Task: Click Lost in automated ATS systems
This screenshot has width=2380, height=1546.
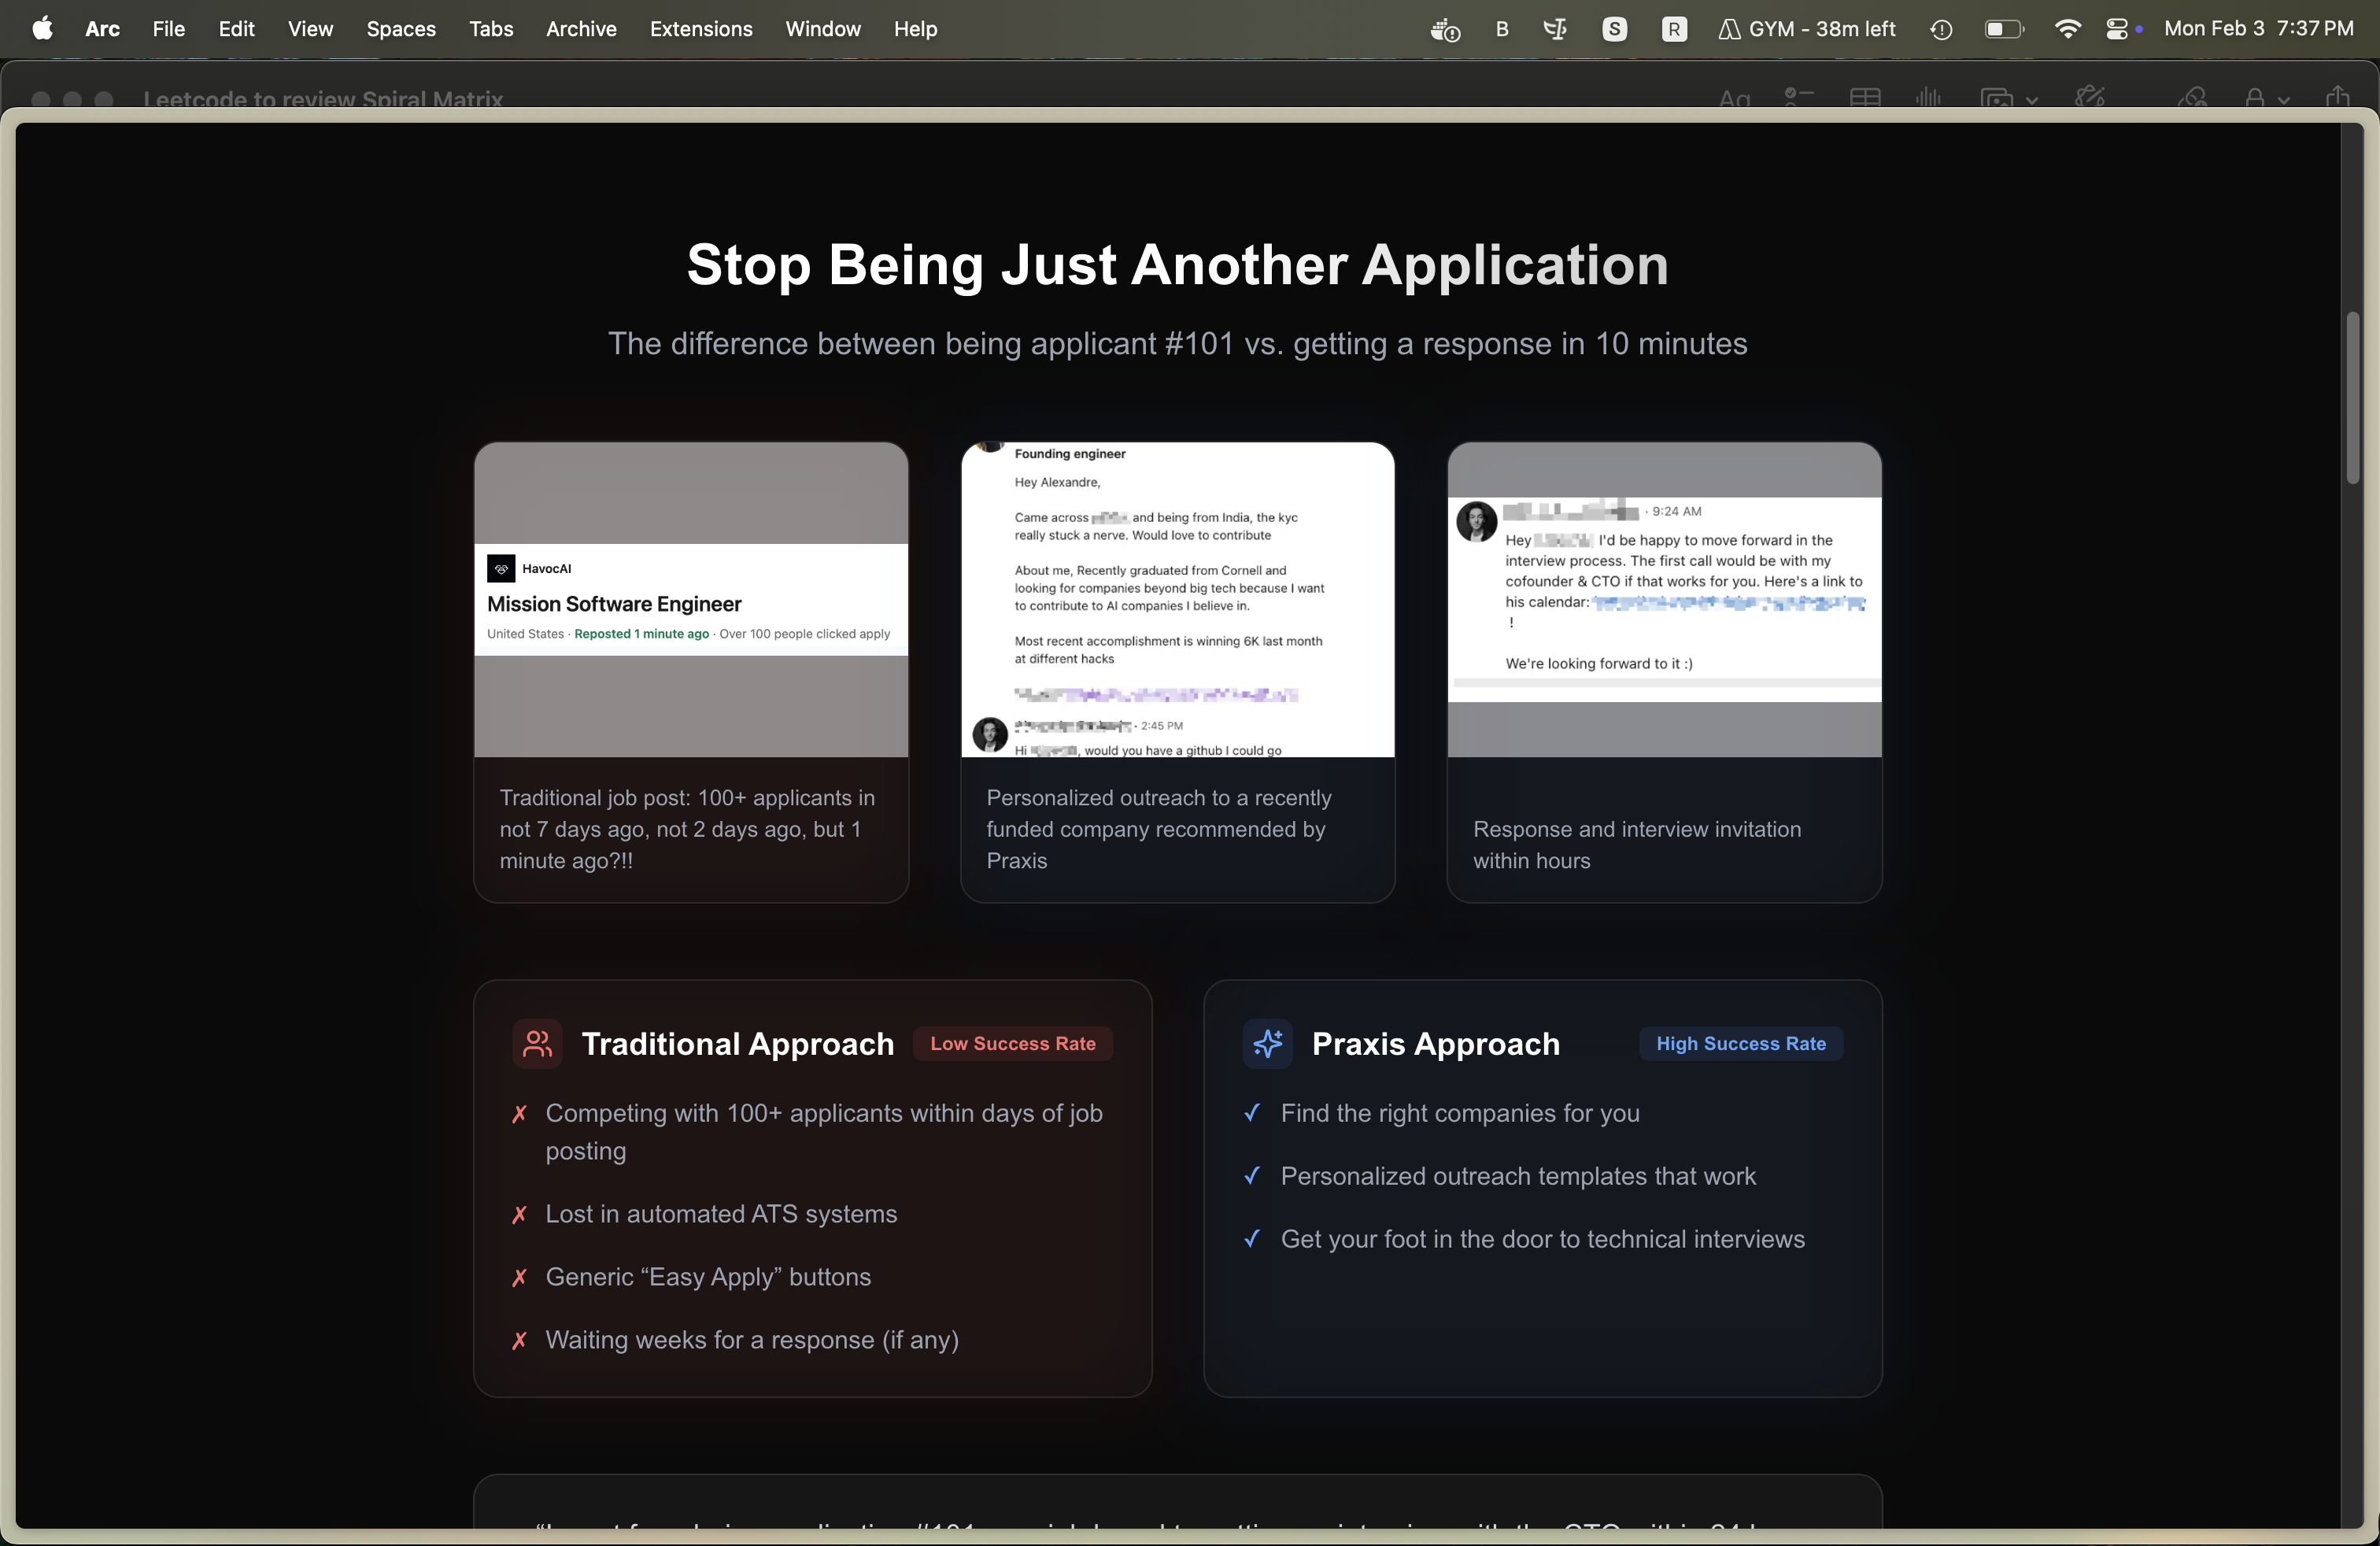Action: [x=721, y=1213]
